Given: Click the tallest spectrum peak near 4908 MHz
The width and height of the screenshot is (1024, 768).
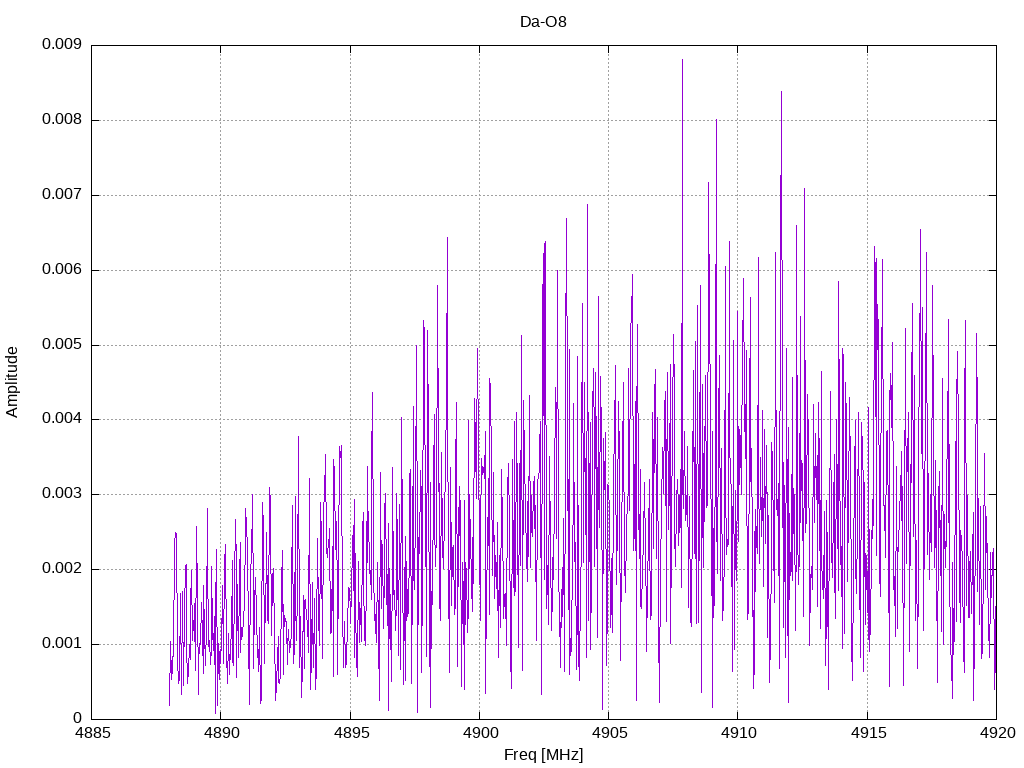Looking at the screenshot, I should pos(682,60).
